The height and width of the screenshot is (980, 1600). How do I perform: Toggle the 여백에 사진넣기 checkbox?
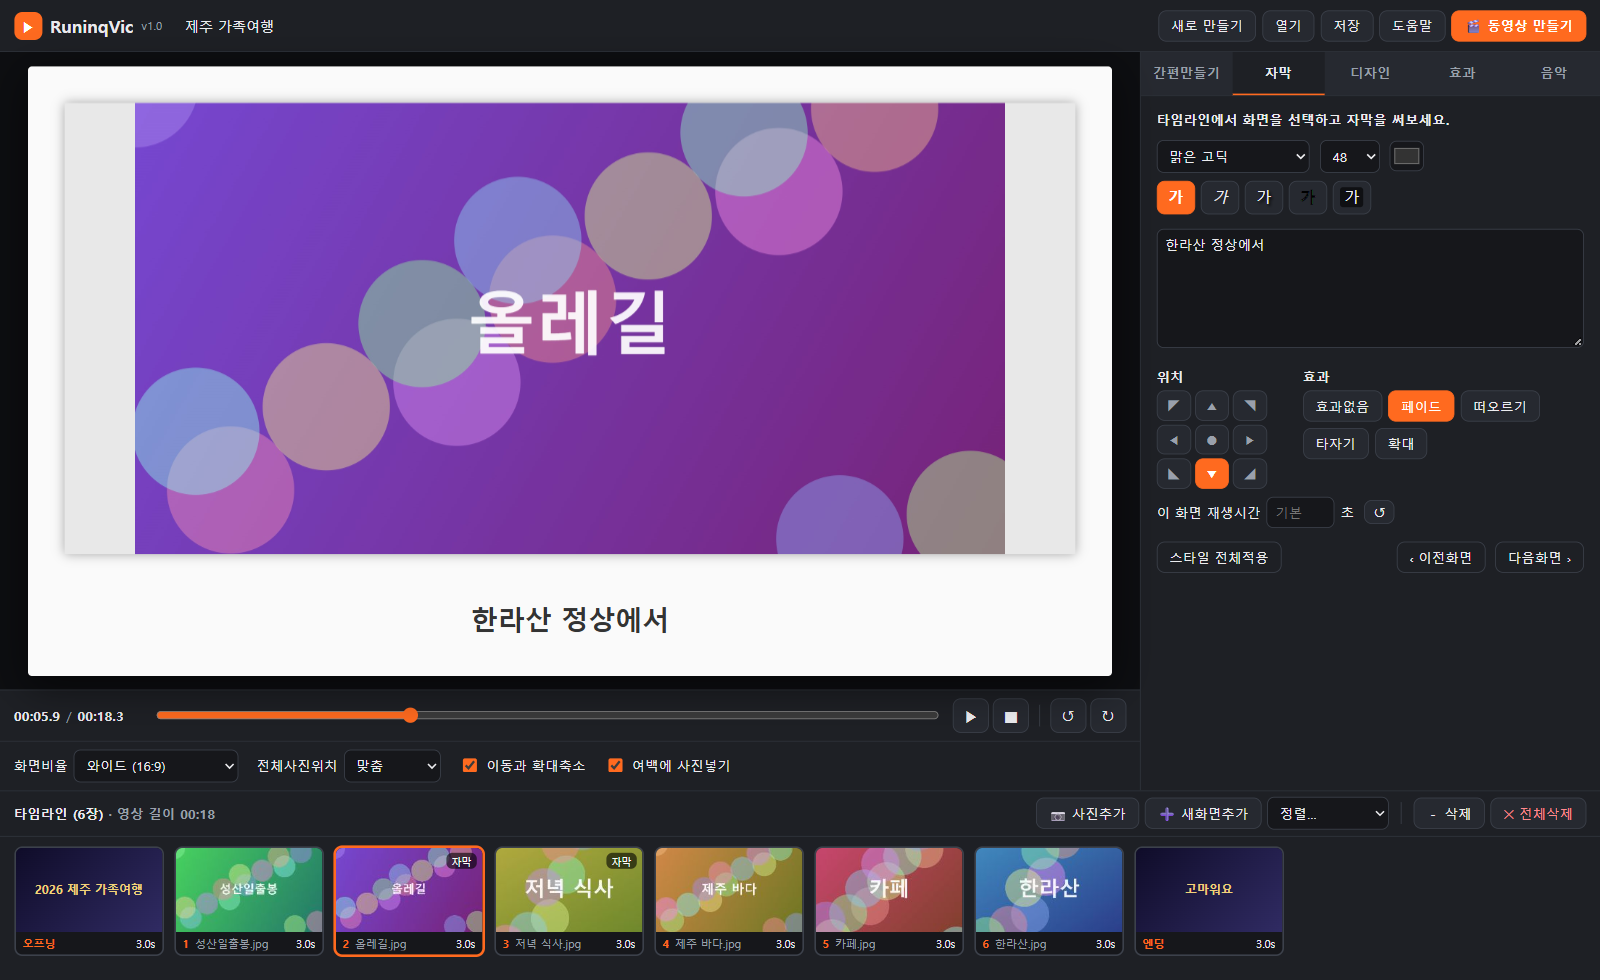616,765
